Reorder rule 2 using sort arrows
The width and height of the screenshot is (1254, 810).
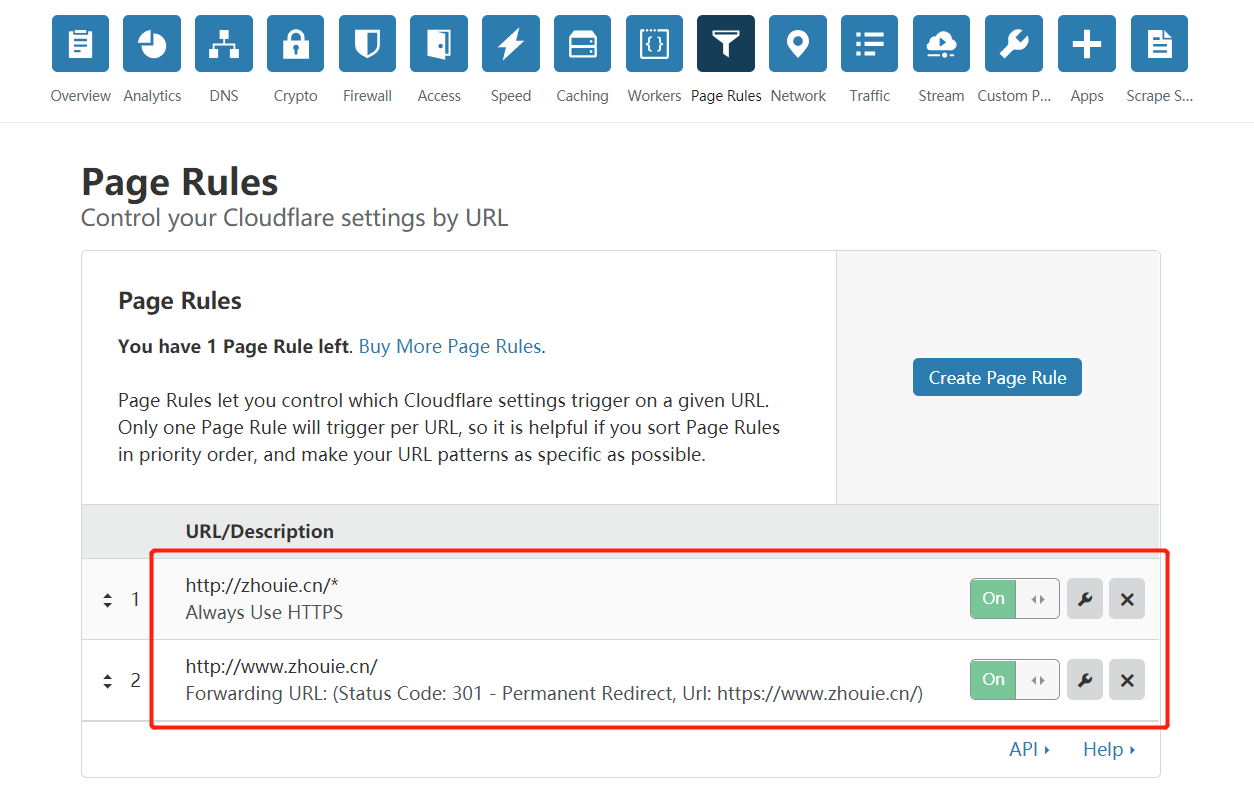[x=108, y=681]
